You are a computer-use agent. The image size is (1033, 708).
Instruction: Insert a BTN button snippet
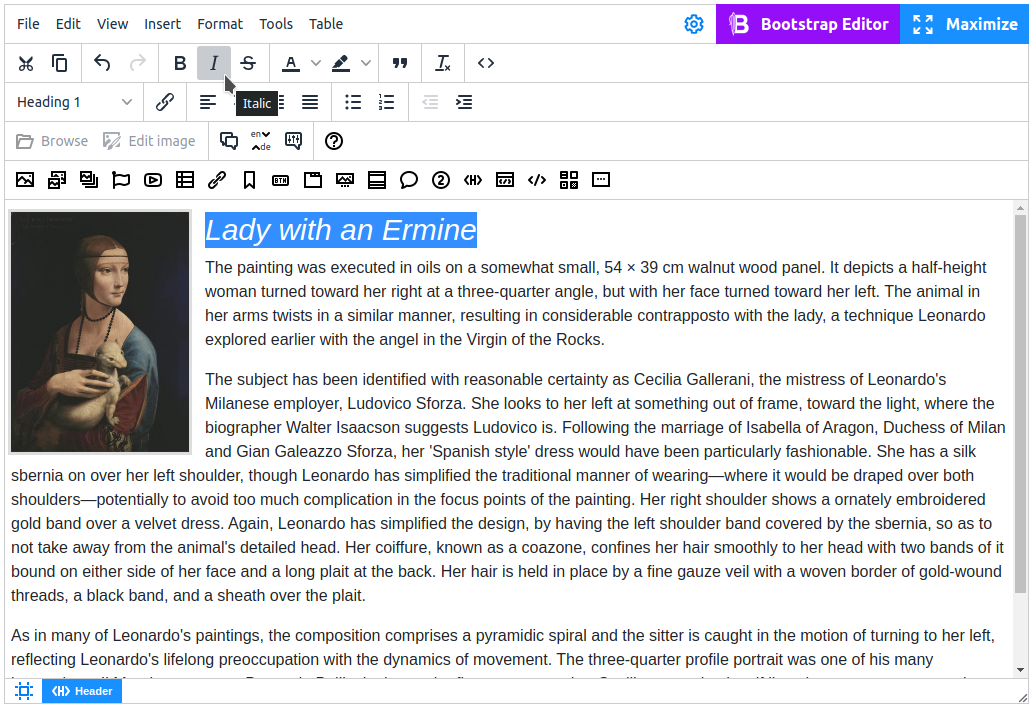[x=281, y=180]
